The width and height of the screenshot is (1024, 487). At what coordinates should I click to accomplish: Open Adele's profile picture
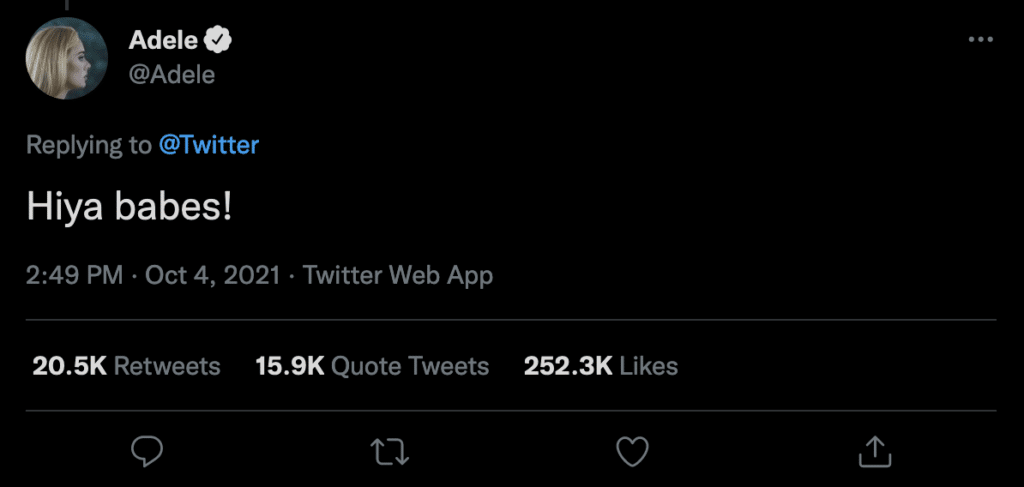pyautogui.click(x=67, y=57)
